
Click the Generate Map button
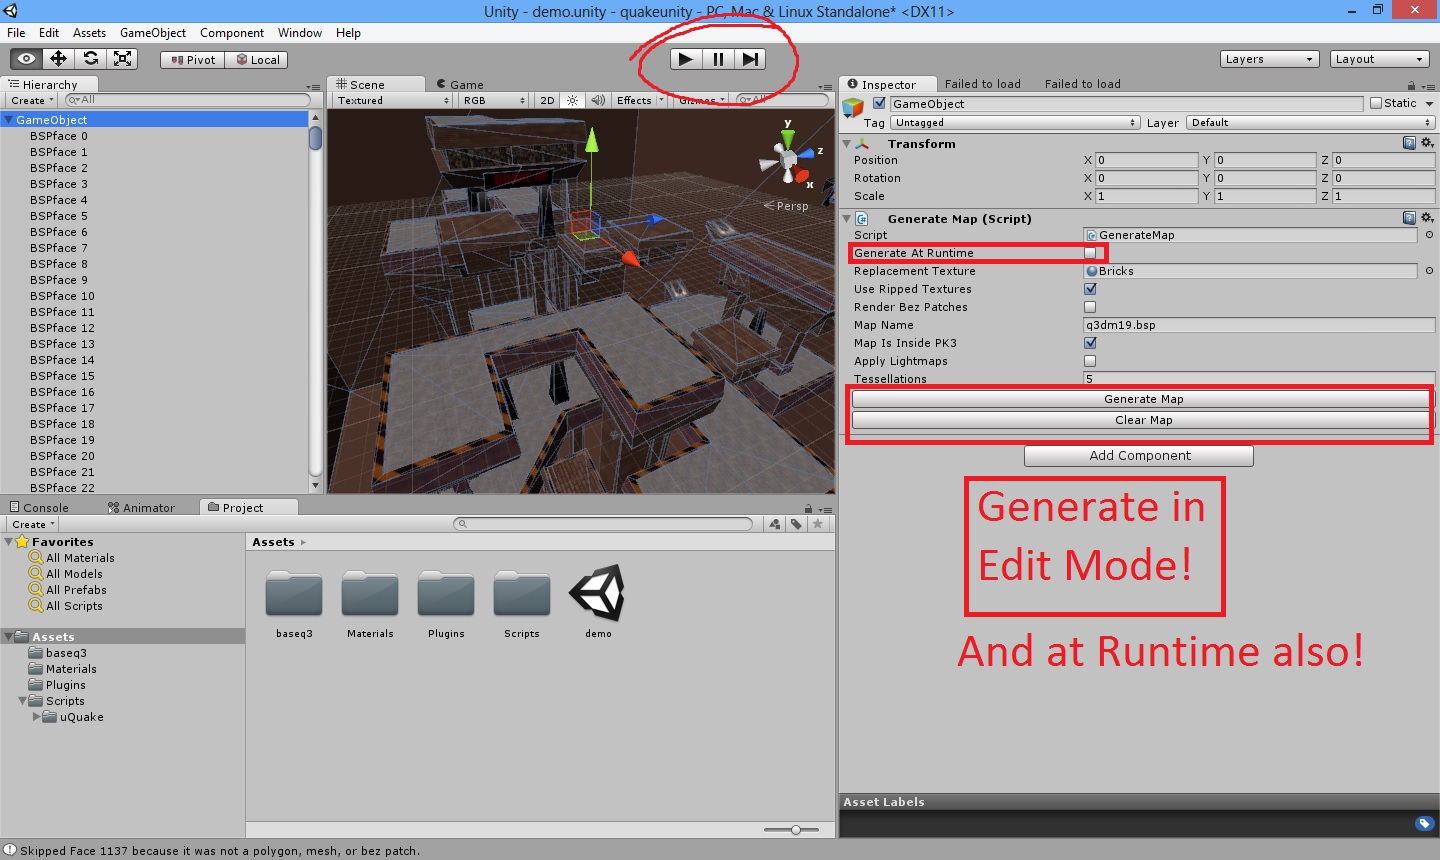pos(1143,399)
